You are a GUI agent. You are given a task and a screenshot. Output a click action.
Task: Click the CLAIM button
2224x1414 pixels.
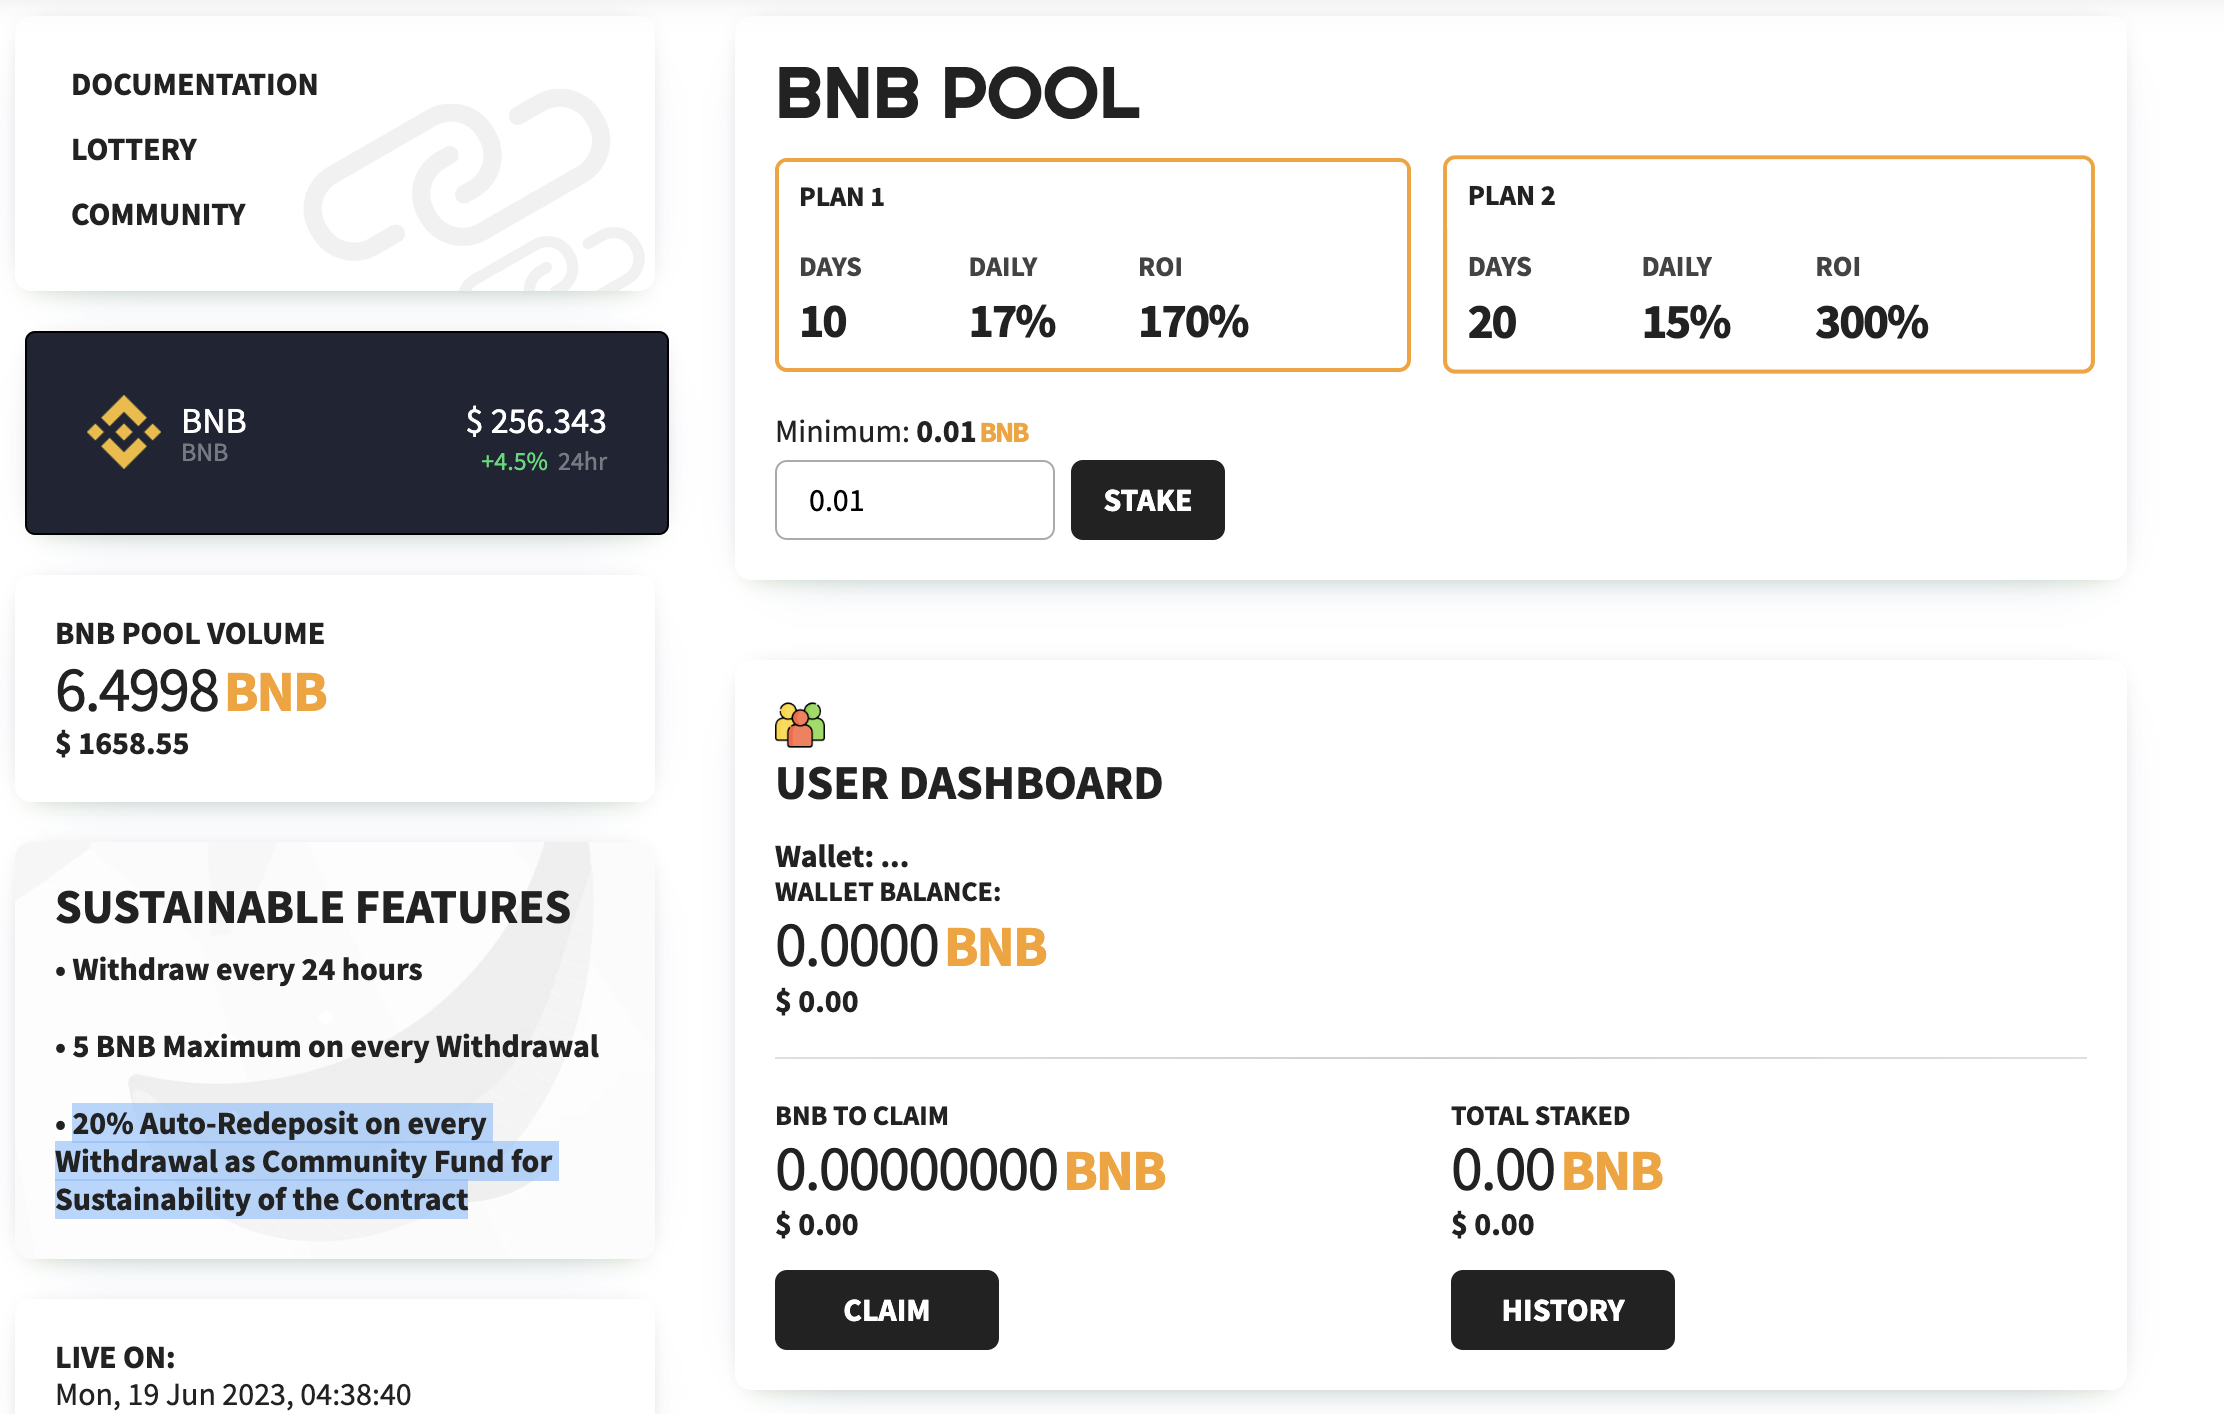[x=887, y=1310]
